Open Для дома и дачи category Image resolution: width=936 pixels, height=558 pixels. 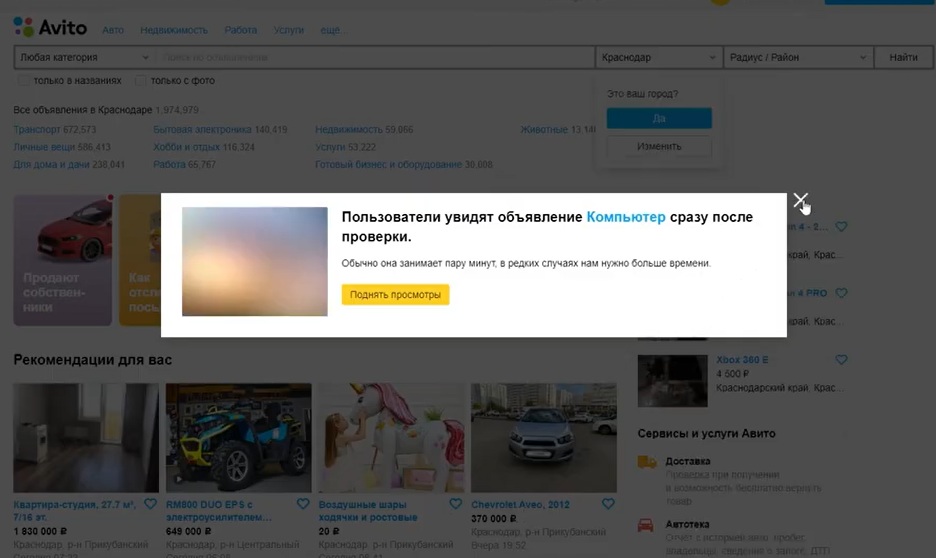(51, 164)
